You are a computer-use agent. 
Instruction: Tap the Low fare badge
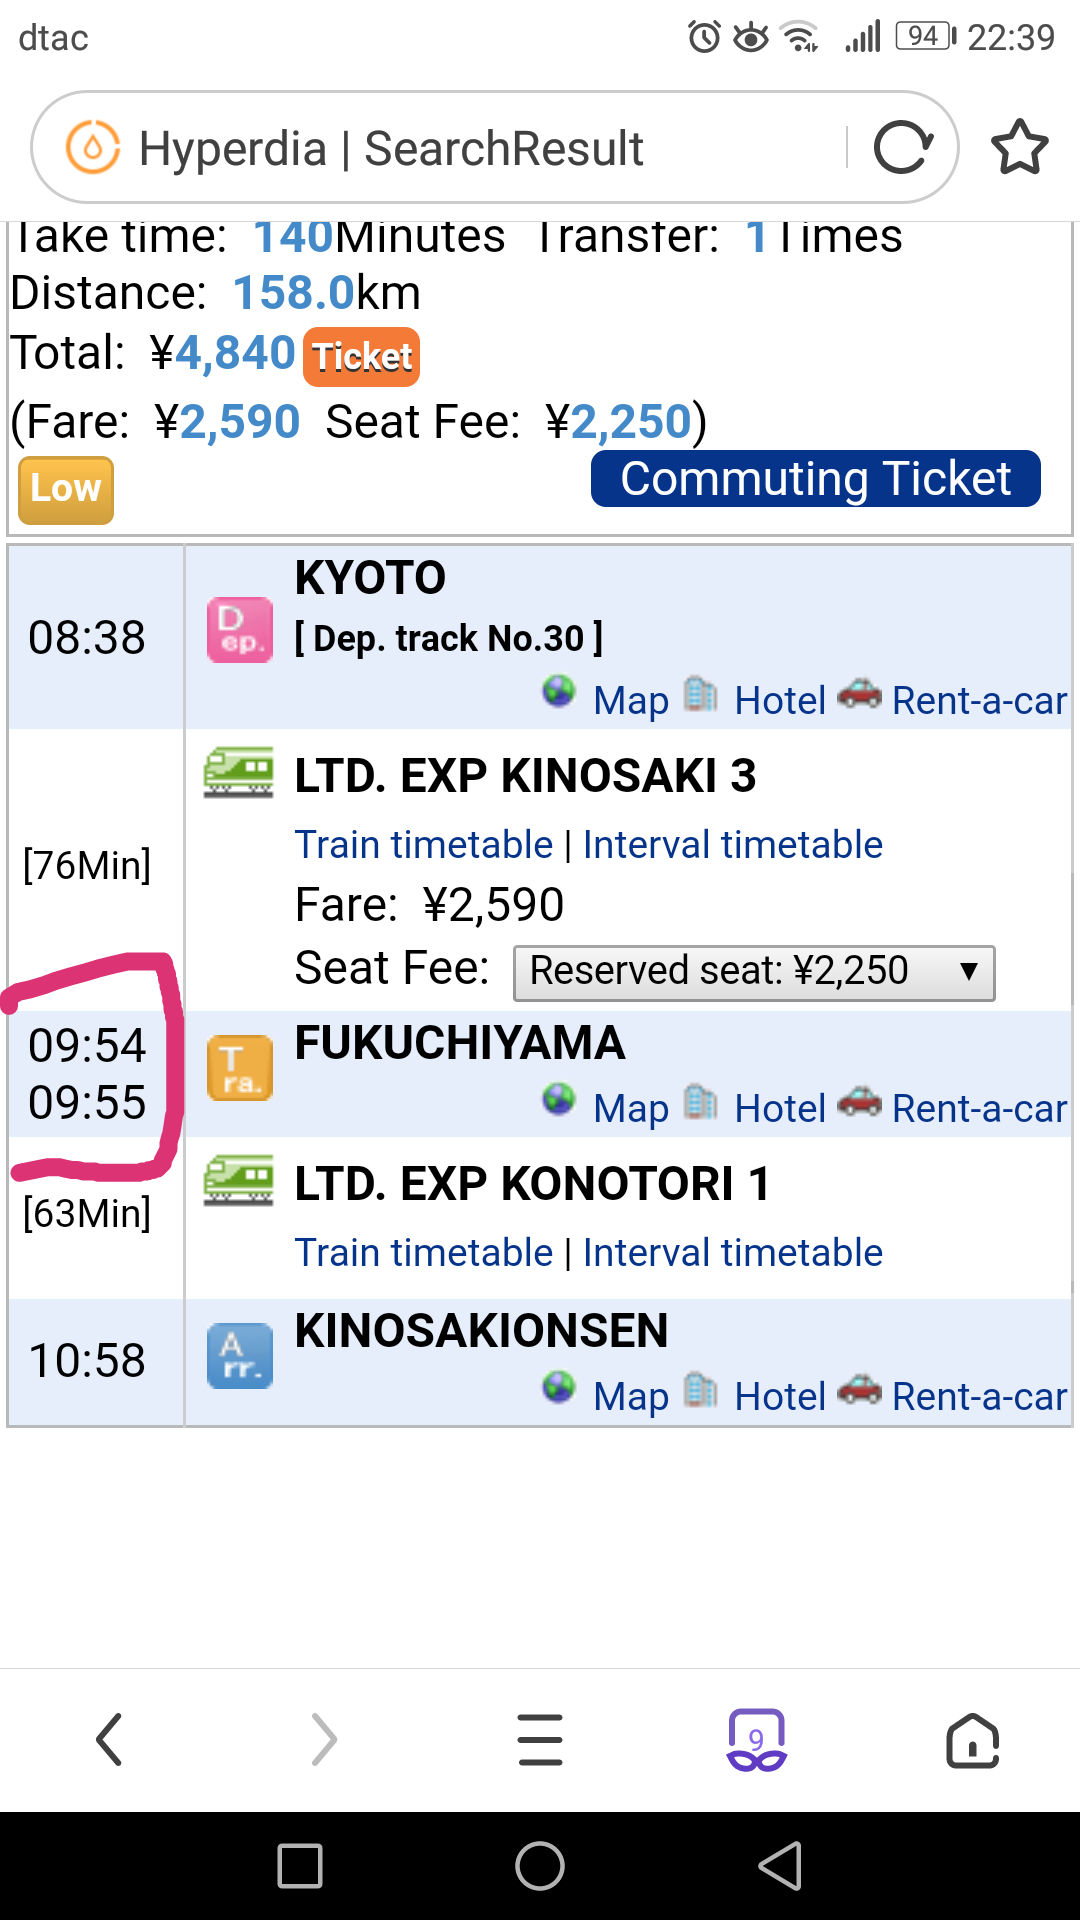[66, 490]
